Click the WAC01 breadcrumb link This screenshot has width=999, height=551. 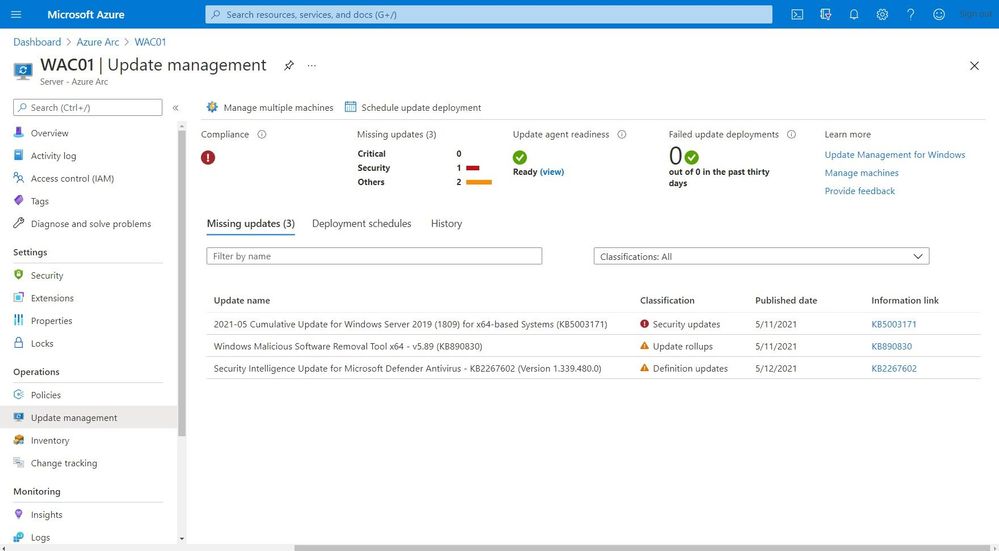150,42
